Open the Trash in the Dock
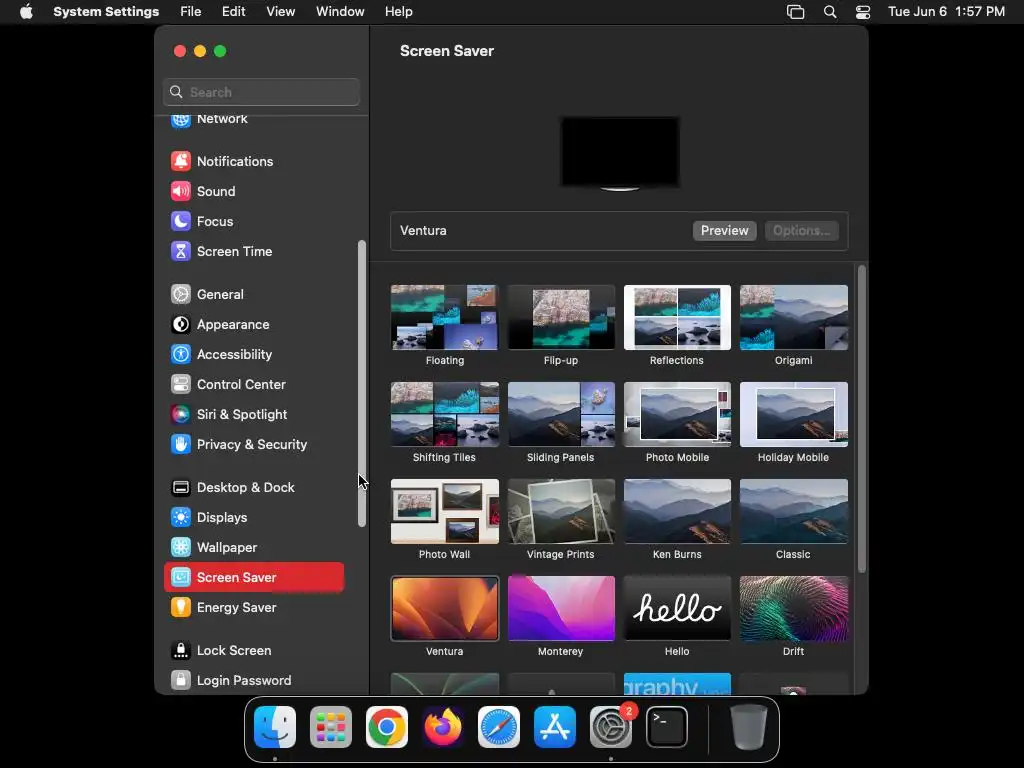 [x=748, y=727]
